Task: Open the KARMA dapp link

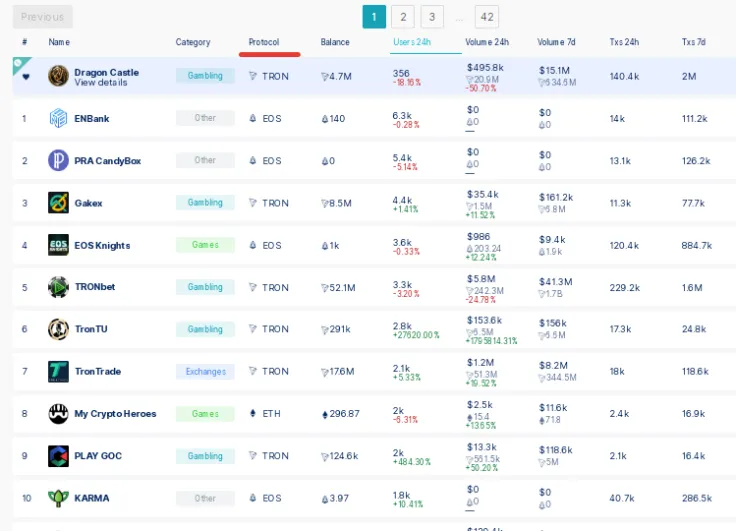Action: point(92,498)
